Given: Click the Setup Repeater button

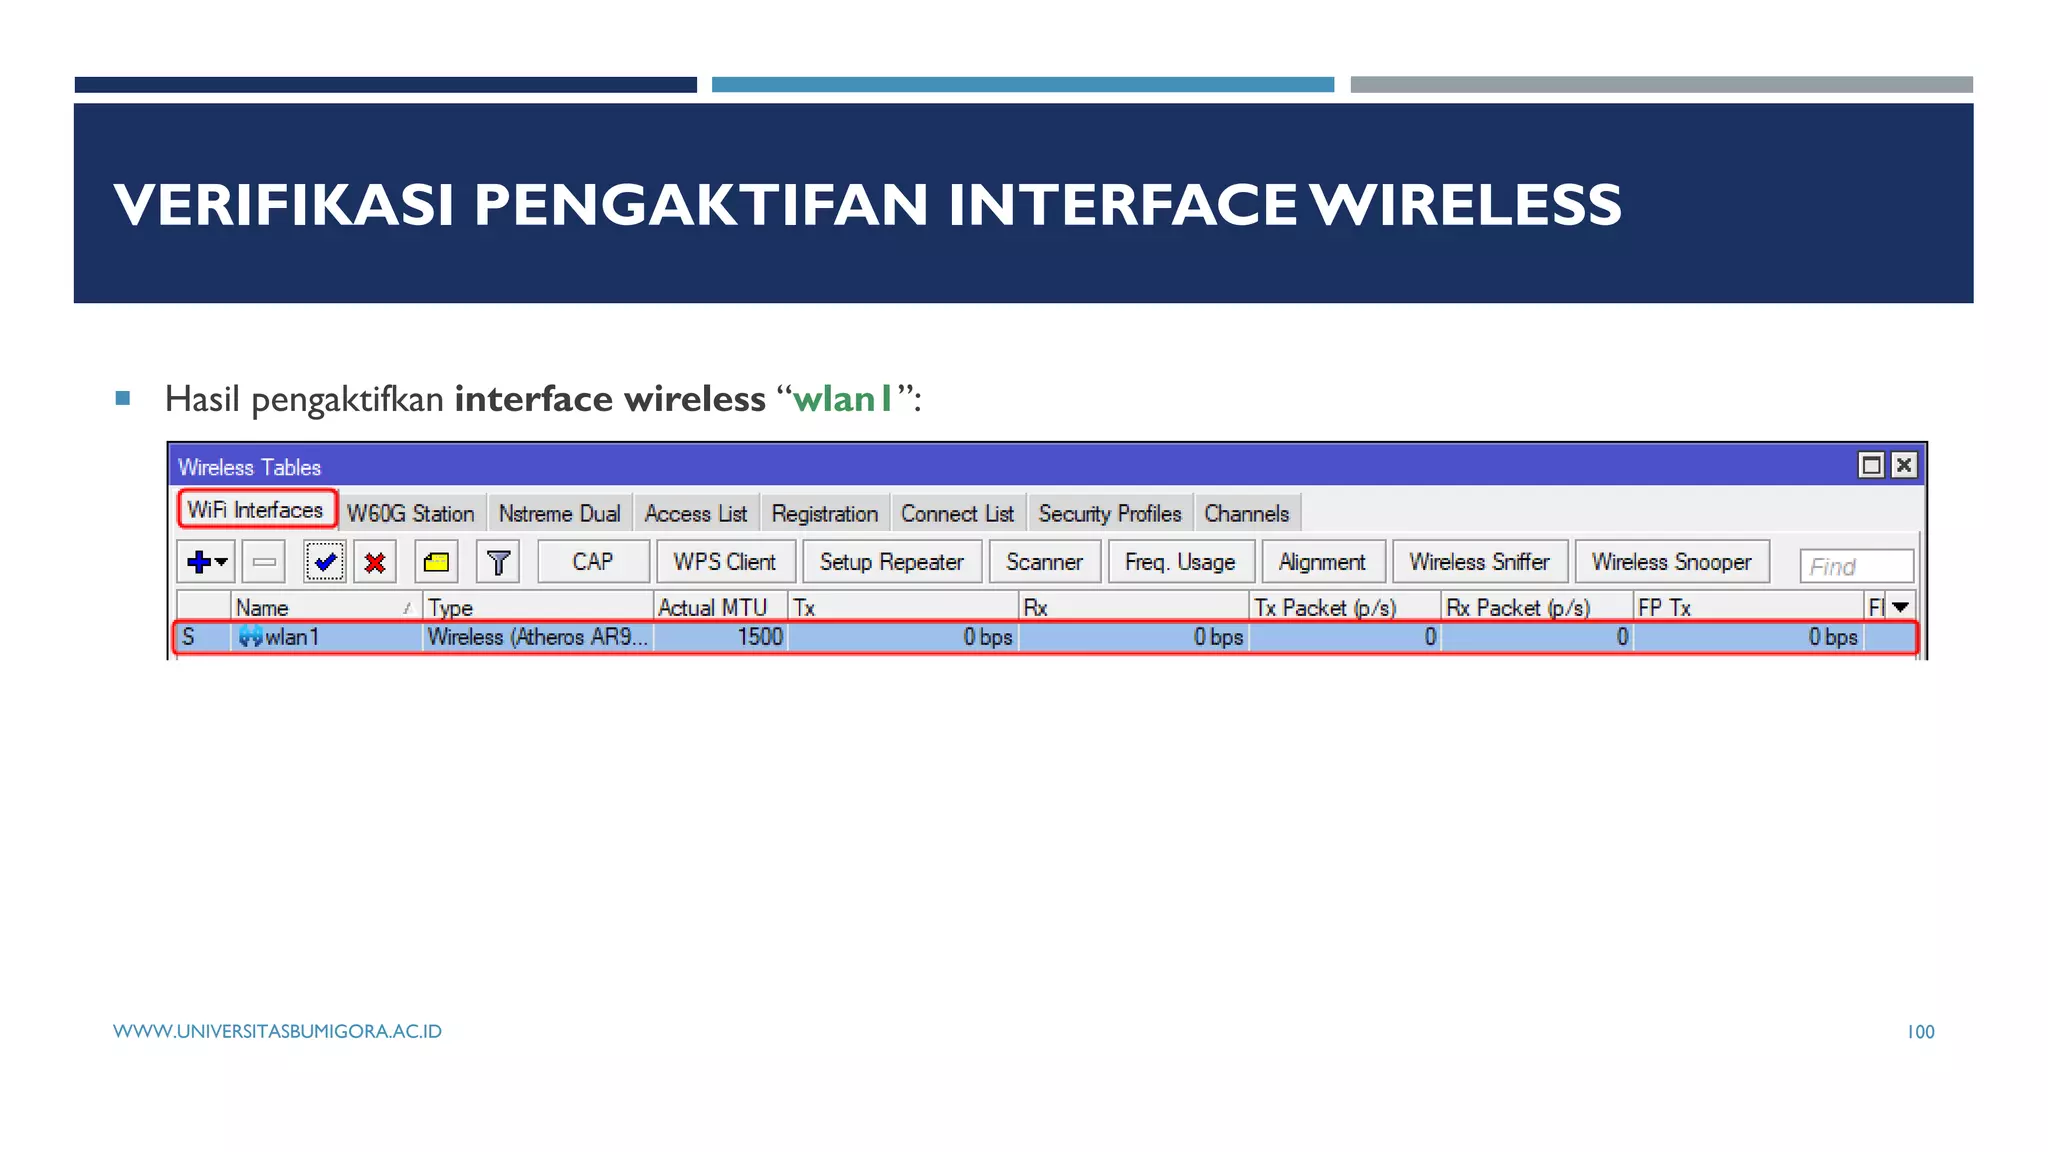Looking at the screenshot, I should tap(892, 562).
